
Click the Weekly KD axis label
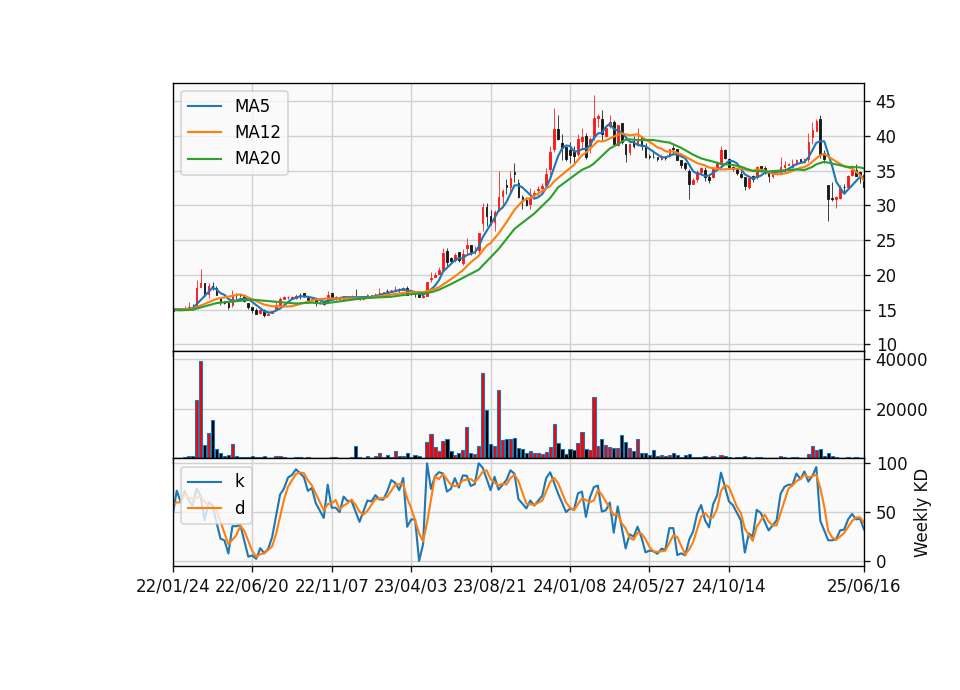(921, 514)
